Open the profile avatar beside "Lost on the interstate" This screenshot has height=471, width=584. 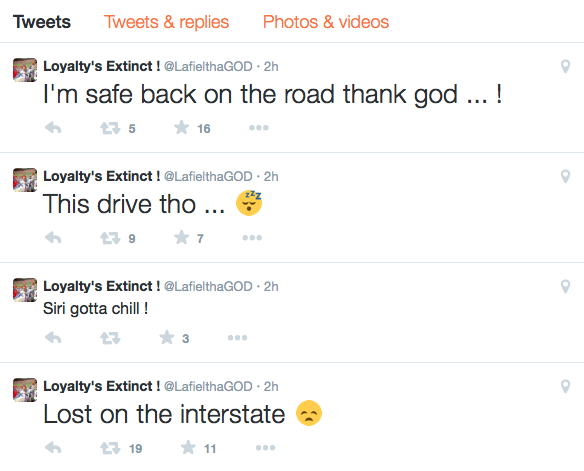pos(25,390)
